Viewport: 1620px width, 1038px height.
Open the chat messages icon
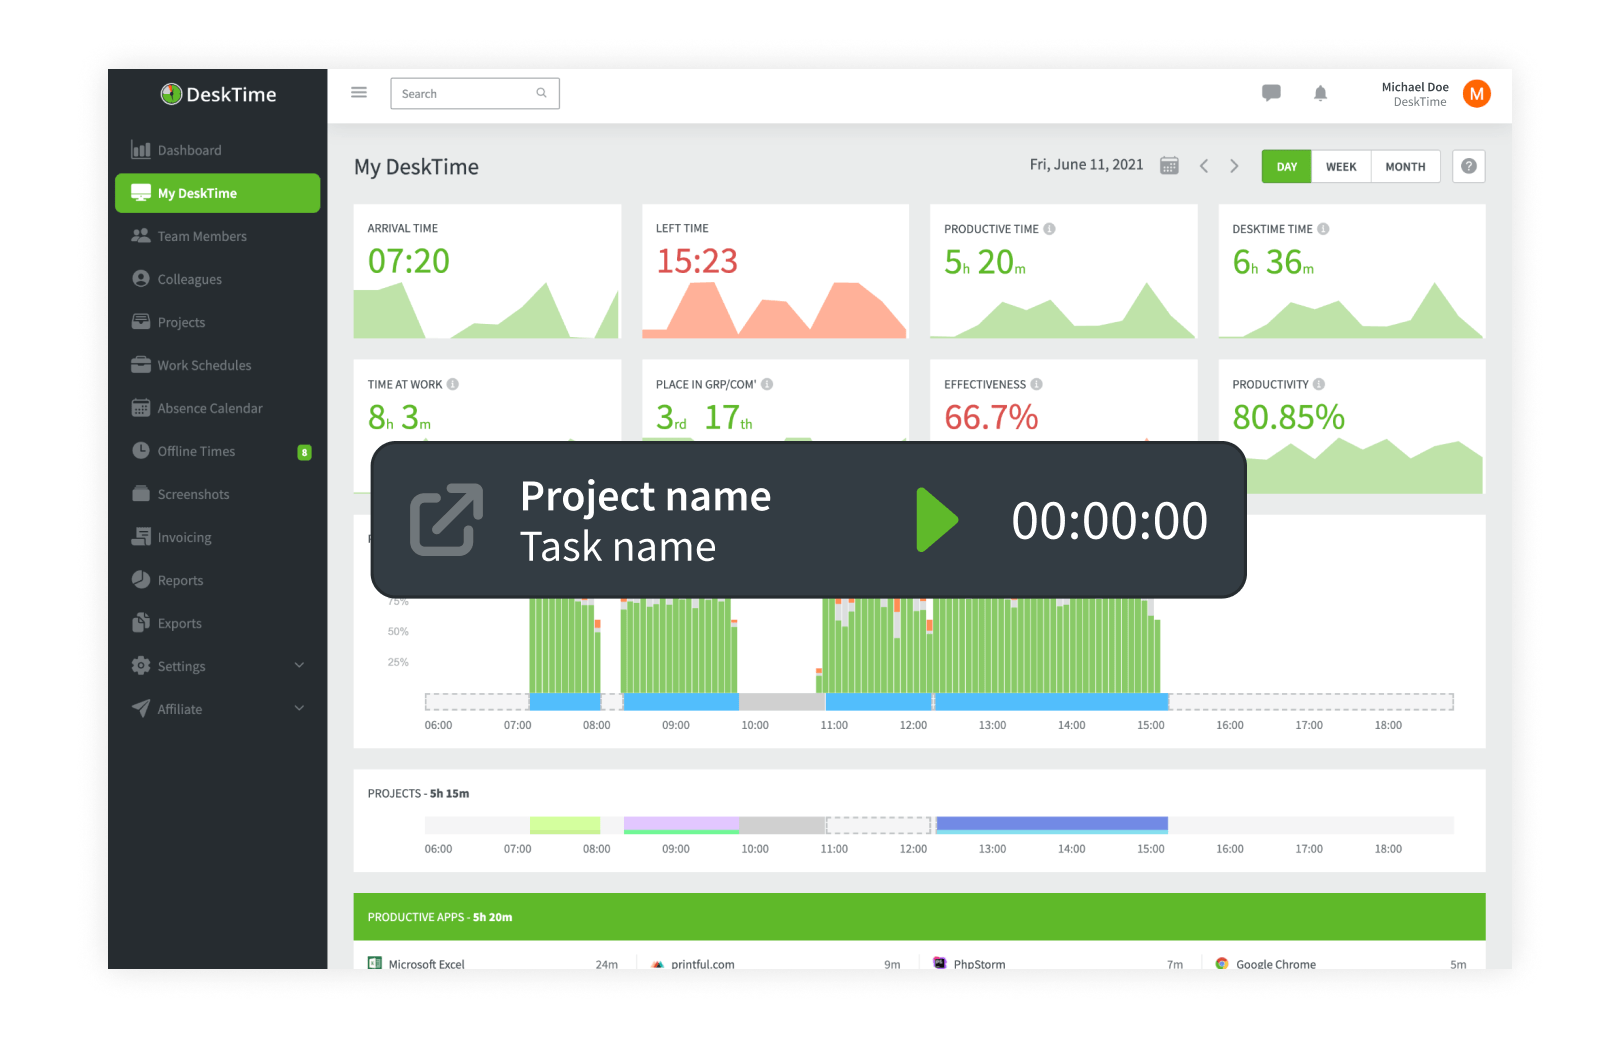click(1271, 92)
